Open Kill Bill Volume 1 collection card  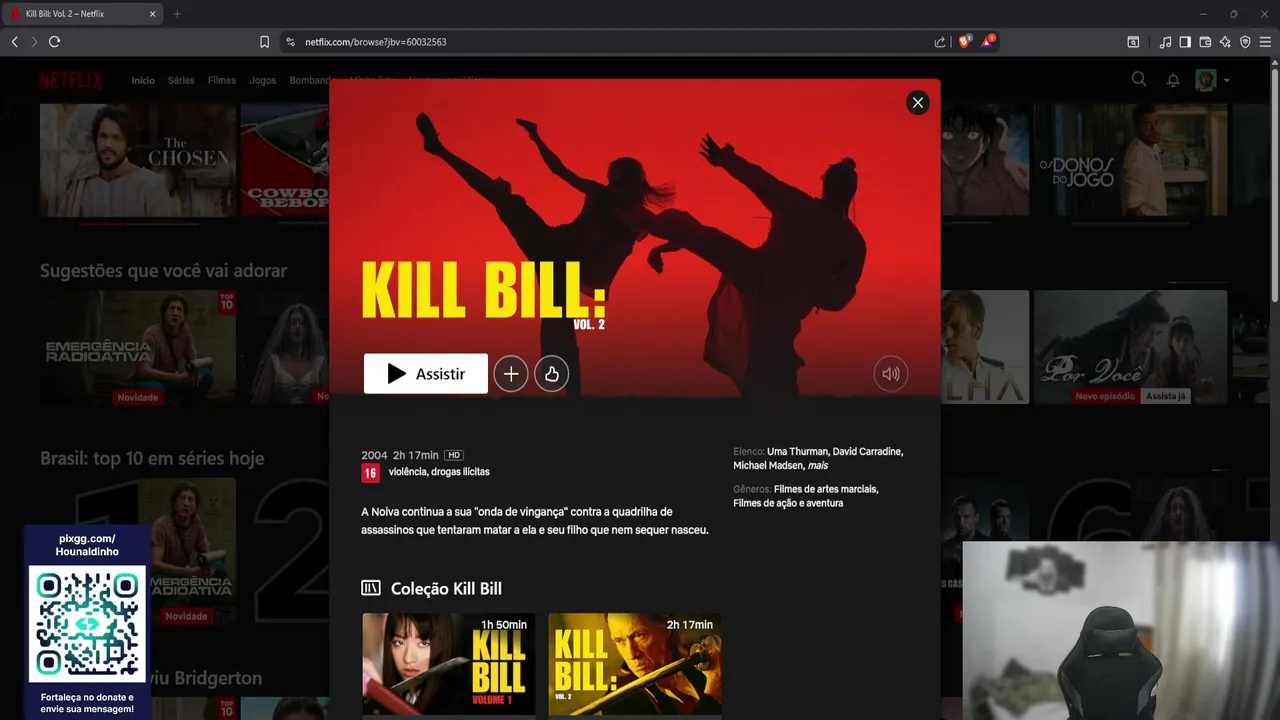point(449,664)
